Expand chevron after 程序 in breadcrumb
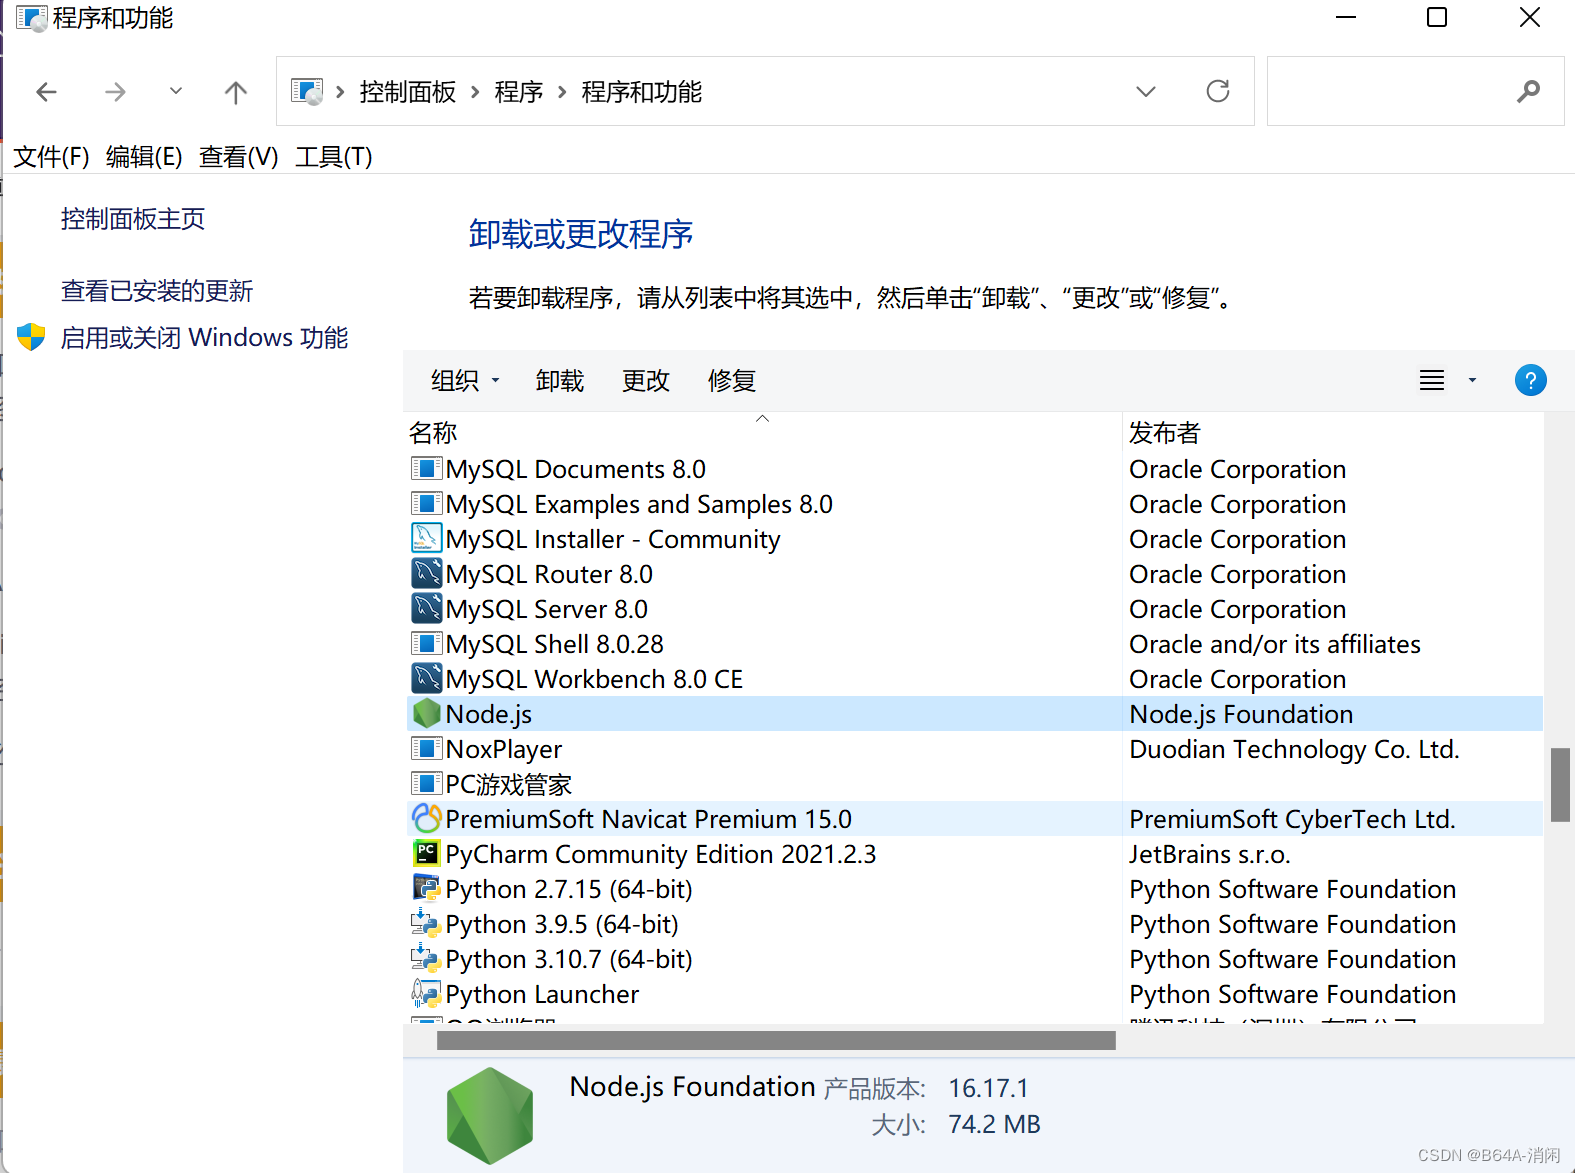The height and width of the screenshot is (1173, 1575). click(562, 92)
